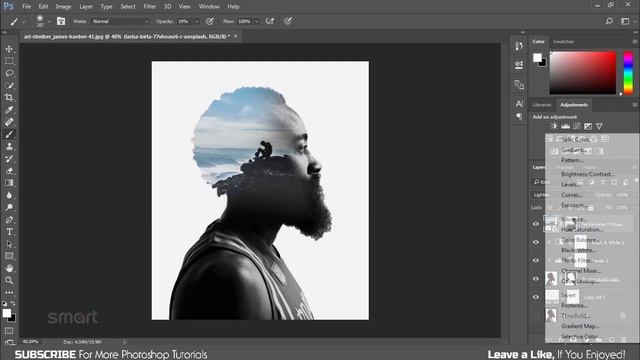The height and width of the screenshot is (360, 640).
Task: Select the Pen tool
Action: (x=9, y=220)
